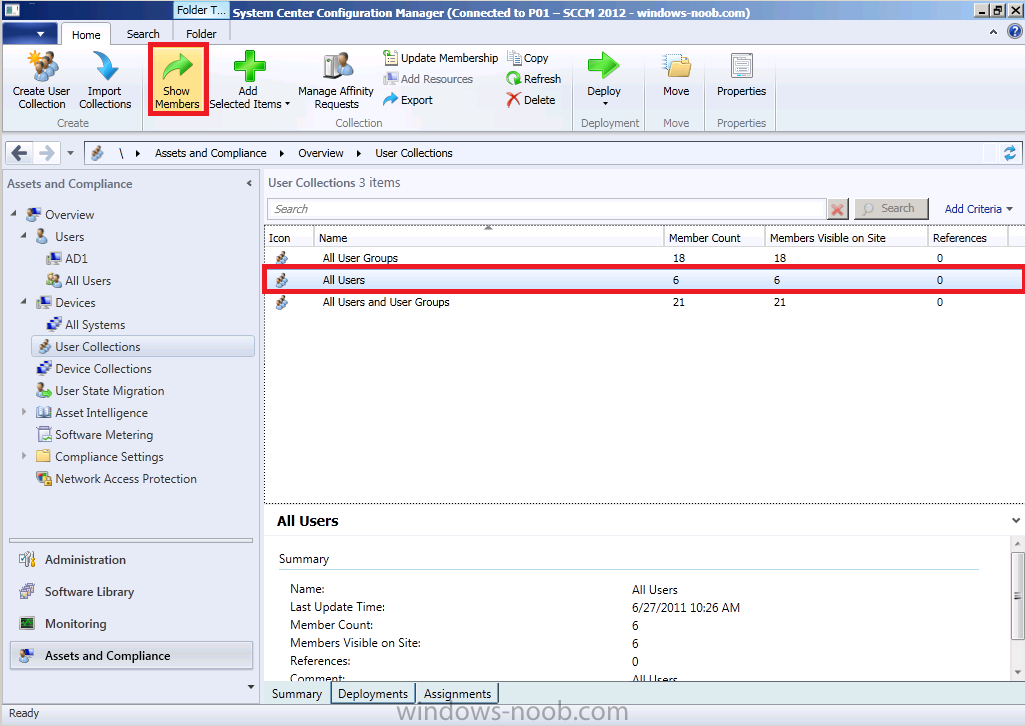The height and width of the screenshot is (726, 1025).
Task: Click inside the collection Search field
Action: [546, 209]
